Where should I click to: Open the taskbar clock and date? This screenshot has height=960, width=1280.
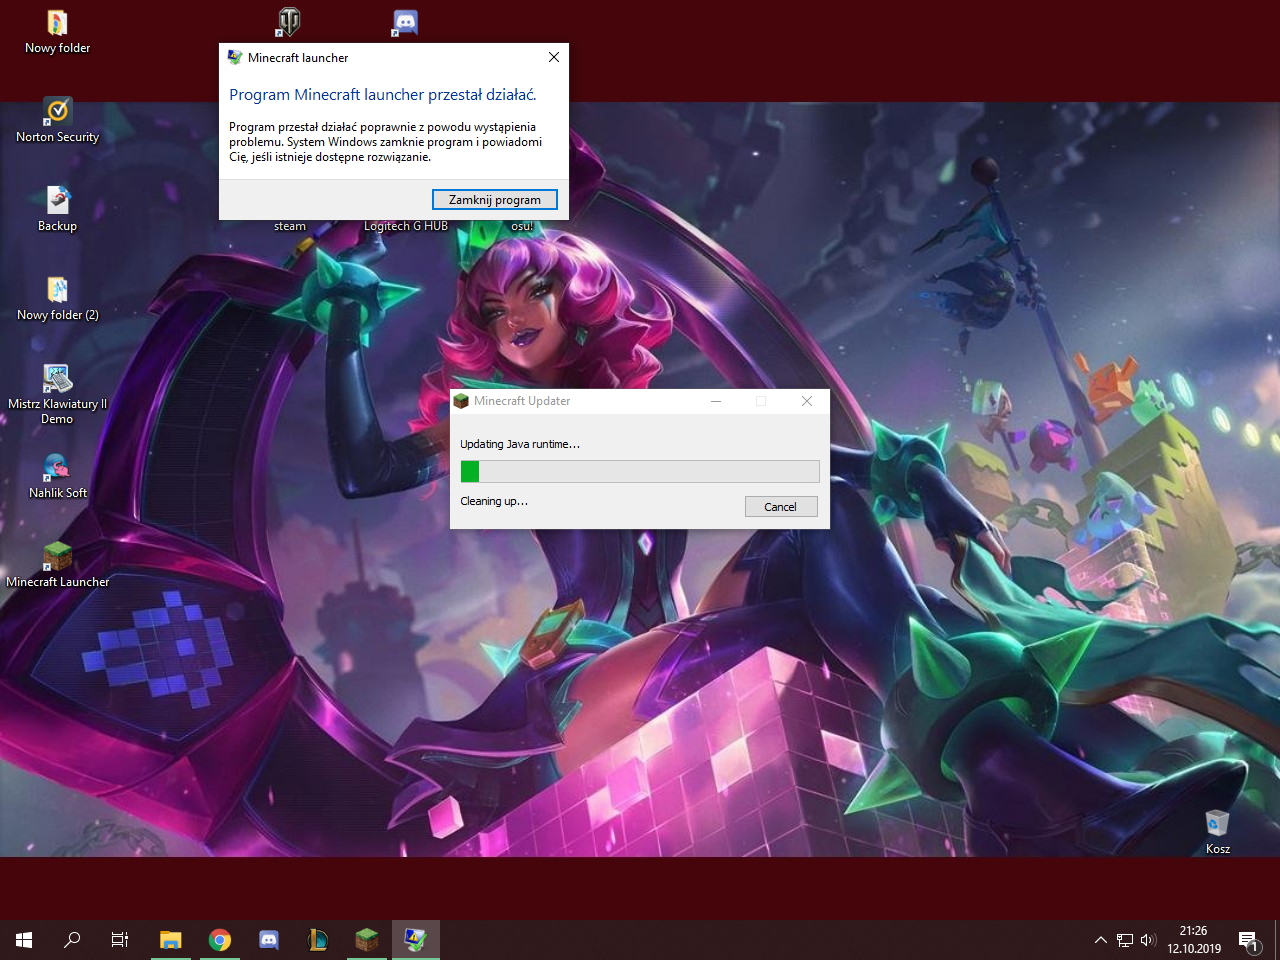(1194, 940)
